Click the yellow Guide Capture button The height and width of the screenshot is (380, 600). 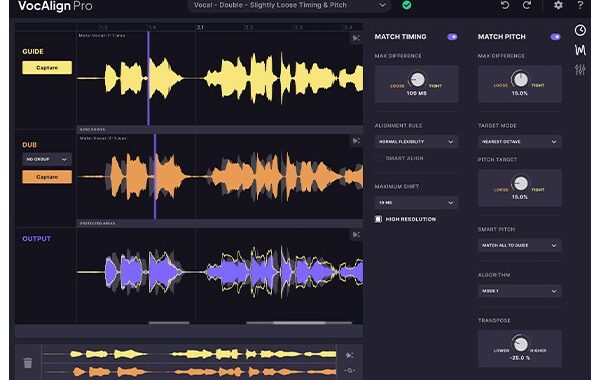pyautogui.click(x=47, y=68)
